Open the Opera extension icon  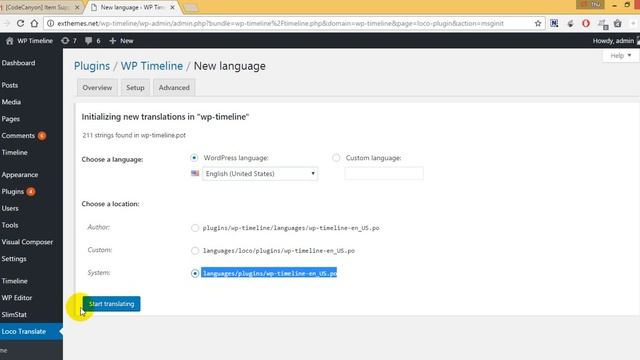586,24
